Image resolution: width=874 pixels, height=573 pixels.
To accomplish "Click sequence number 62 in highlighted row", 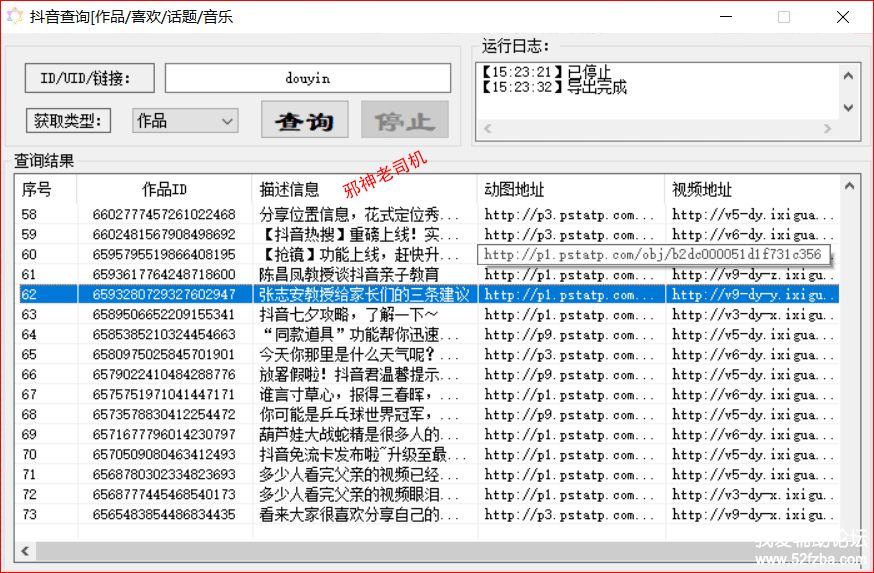I will [x=29, y=294].
